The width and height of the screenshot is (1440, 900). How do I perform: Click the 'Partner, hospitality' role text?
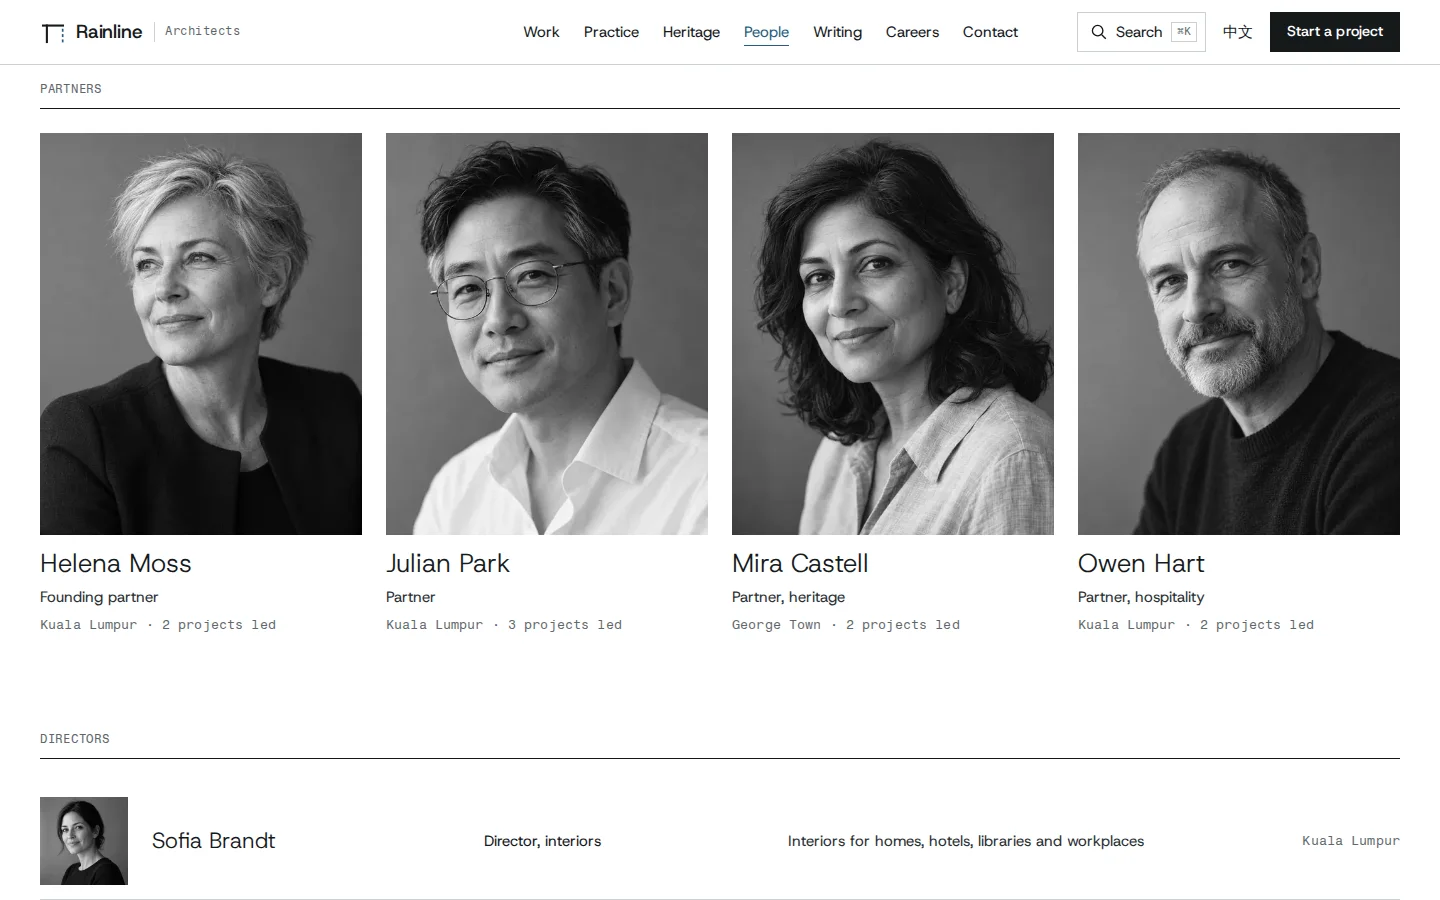click(1141, 597)
